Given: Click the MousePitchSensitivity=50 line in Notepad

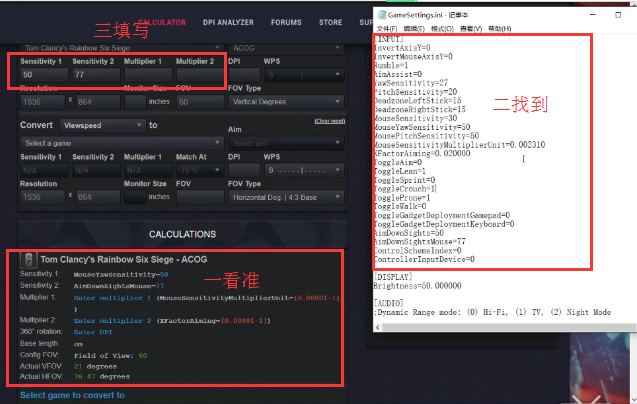Looking at the screenshot, I should tap(426, 136).
